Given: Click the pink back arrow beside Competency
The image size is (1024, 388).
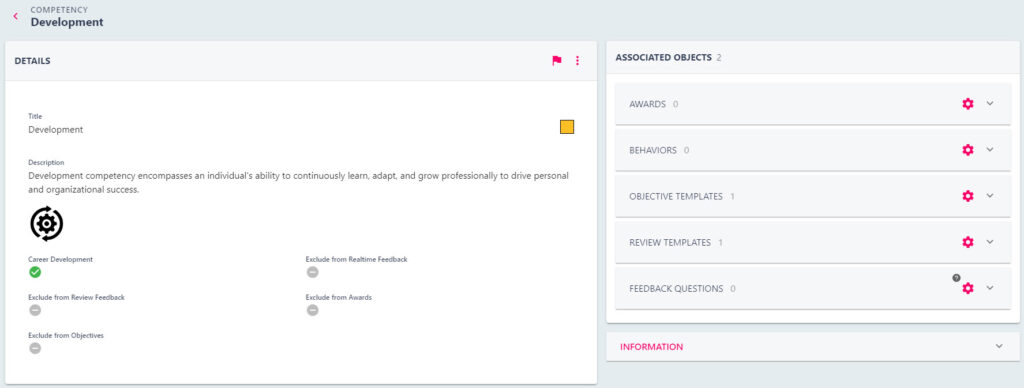Looking at the screenshot, I should (x=16, y=16).
